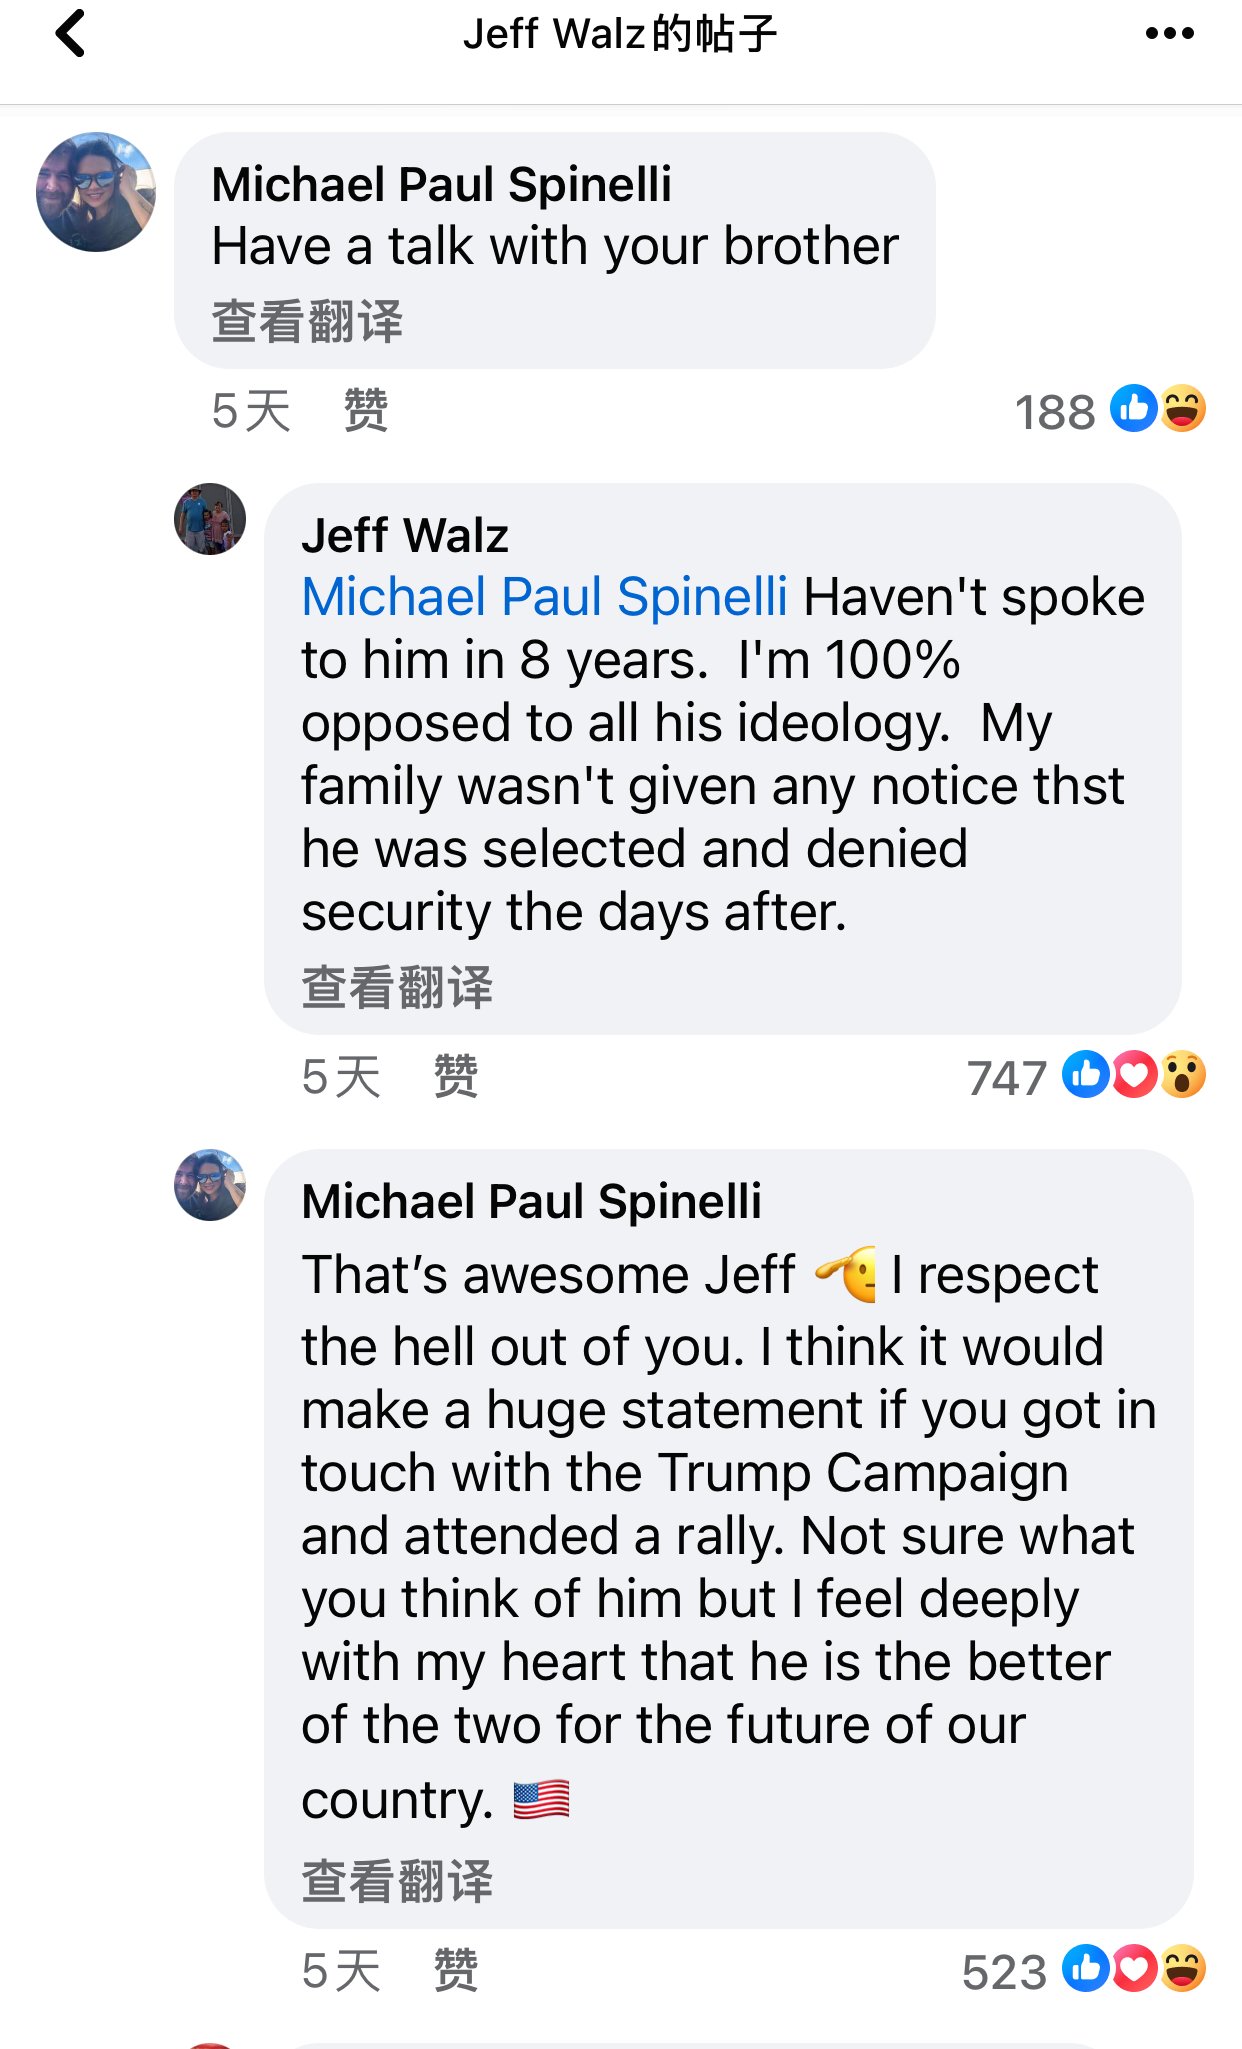View reactions on the 188-reaction comment
The image size is (1242, 2049).
tap(1110, 410)
